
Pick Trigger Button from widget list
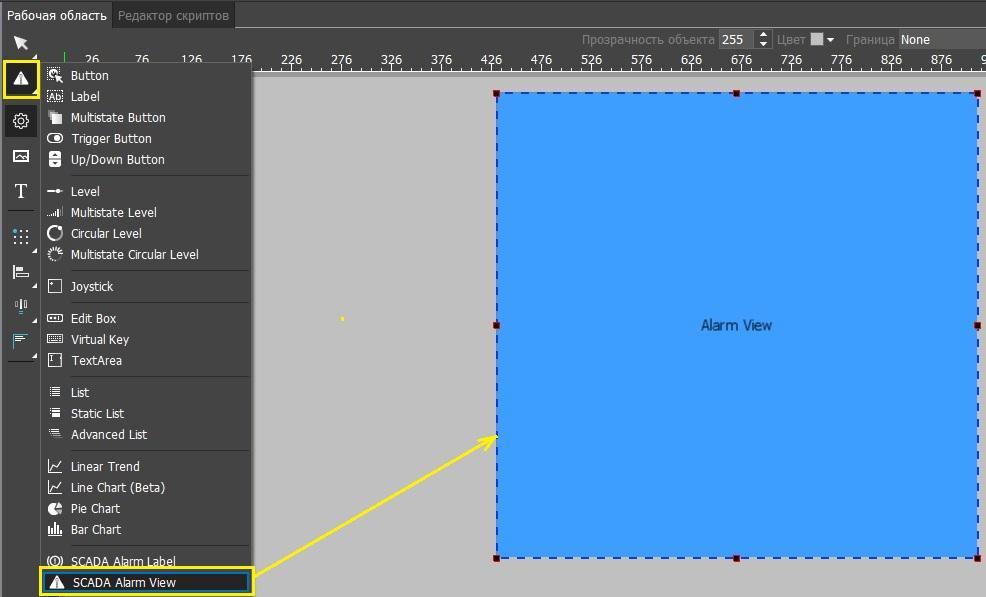coord(111,138)
